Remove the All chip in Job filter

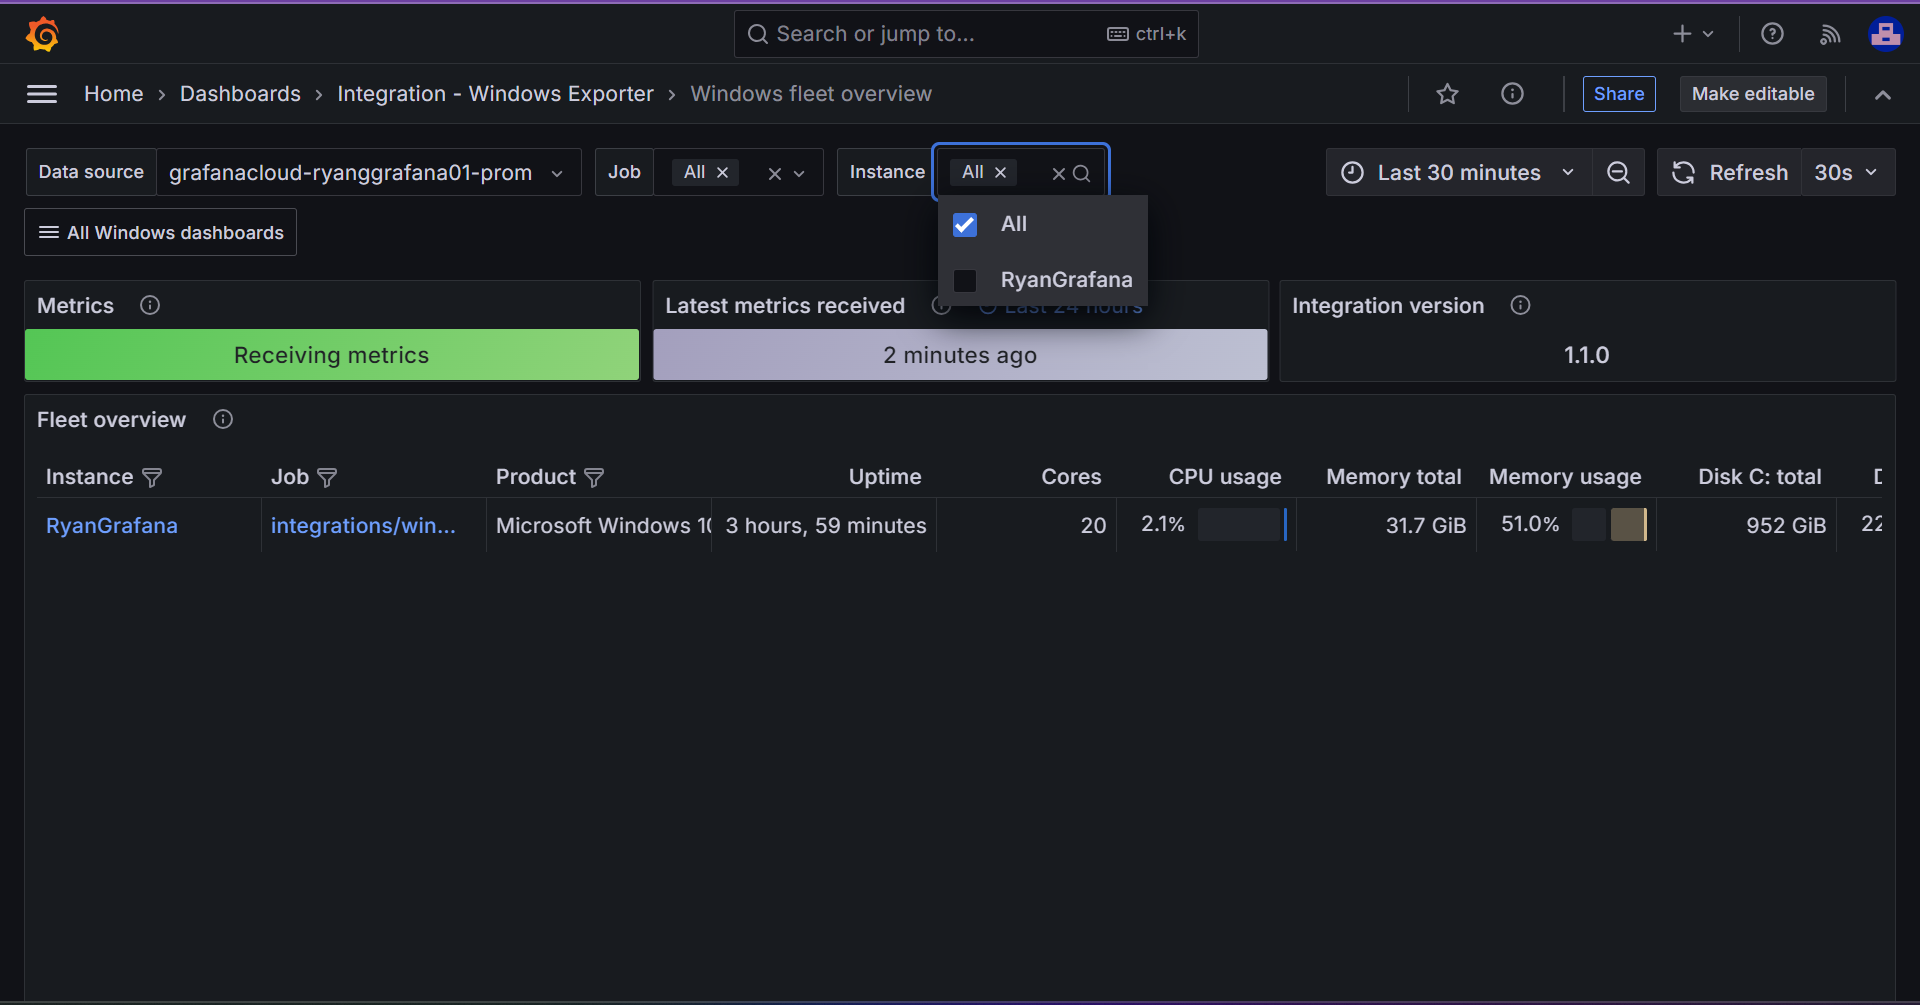pyautogui.click(x=722, y=172)
